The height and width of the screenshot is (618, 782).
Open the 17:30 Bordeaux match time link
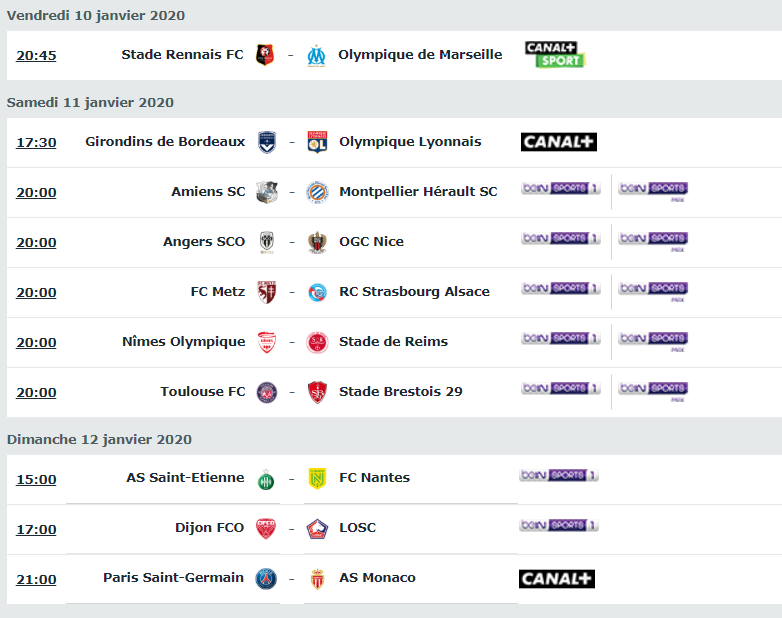pyautogui.click(x=36, y=143)
